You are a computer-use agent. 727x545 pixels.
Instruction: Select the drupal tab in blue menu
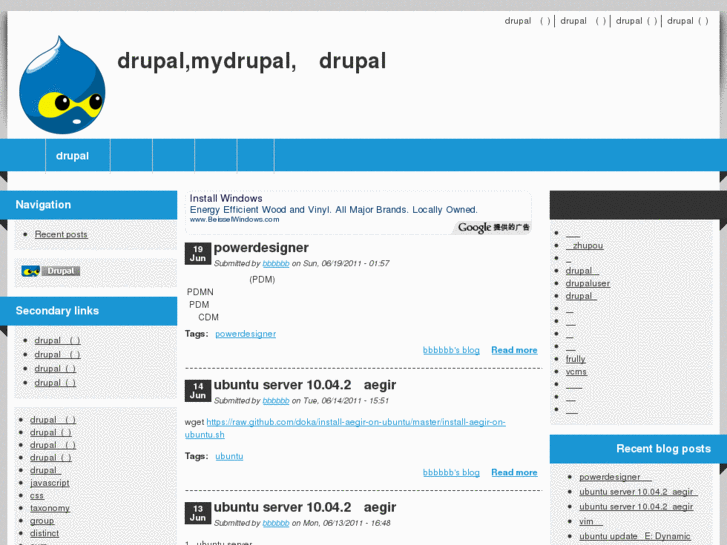72,156
